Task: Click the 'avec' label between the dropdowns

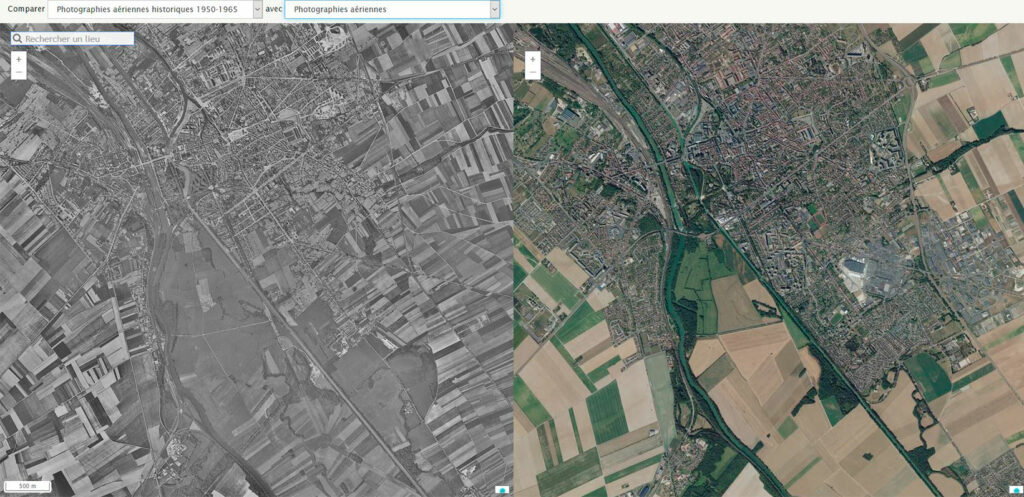Action: (x=274, y=9)
